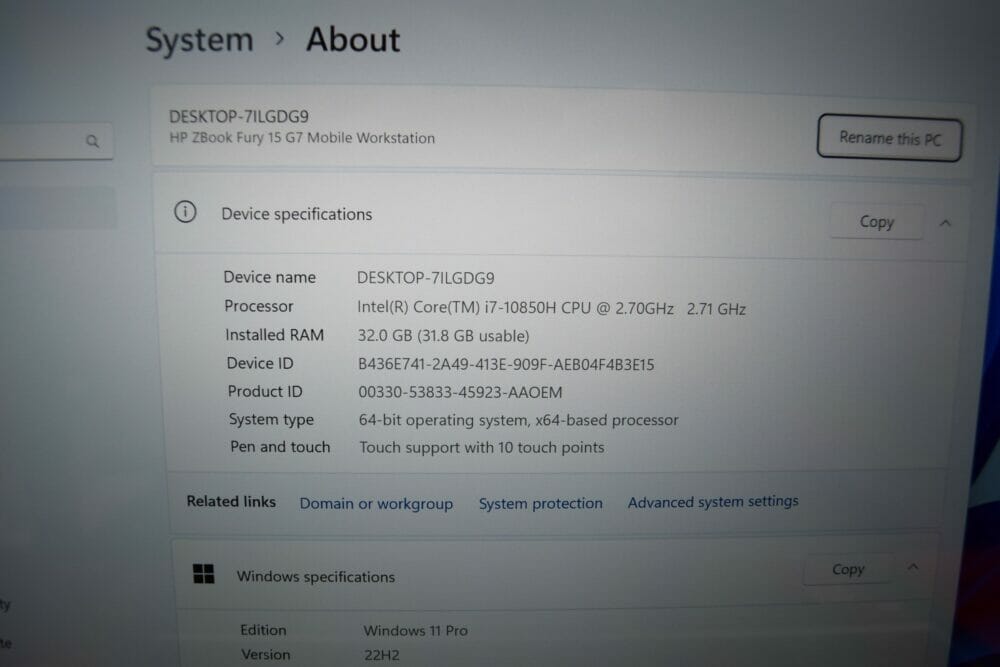Click the DESKTOP-7ILGDG9 header above the model name
This screenshot has height=667, width=1000.
pos(239,117)
